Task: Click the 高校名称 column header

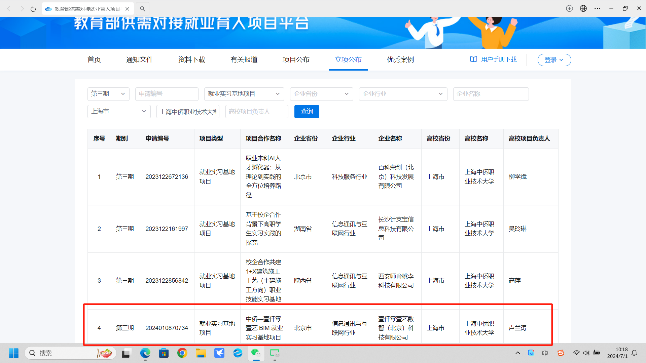Action: (x=476, y=139)
